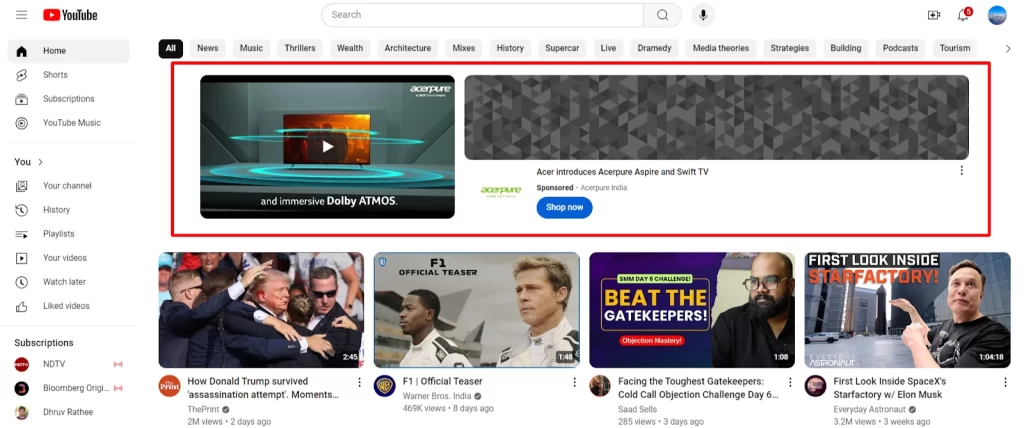Select the Live filter chip
Viewport: 1024px width, 428px height.
[x=608, y=48]
